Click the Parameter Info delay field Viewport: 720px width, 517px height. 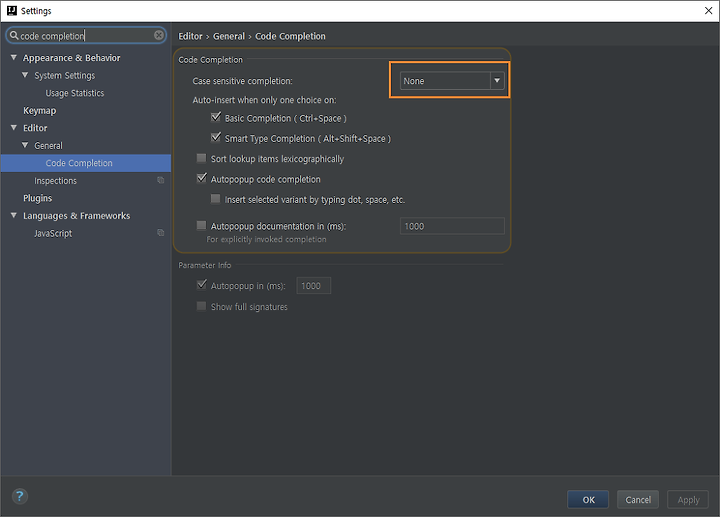314,286
